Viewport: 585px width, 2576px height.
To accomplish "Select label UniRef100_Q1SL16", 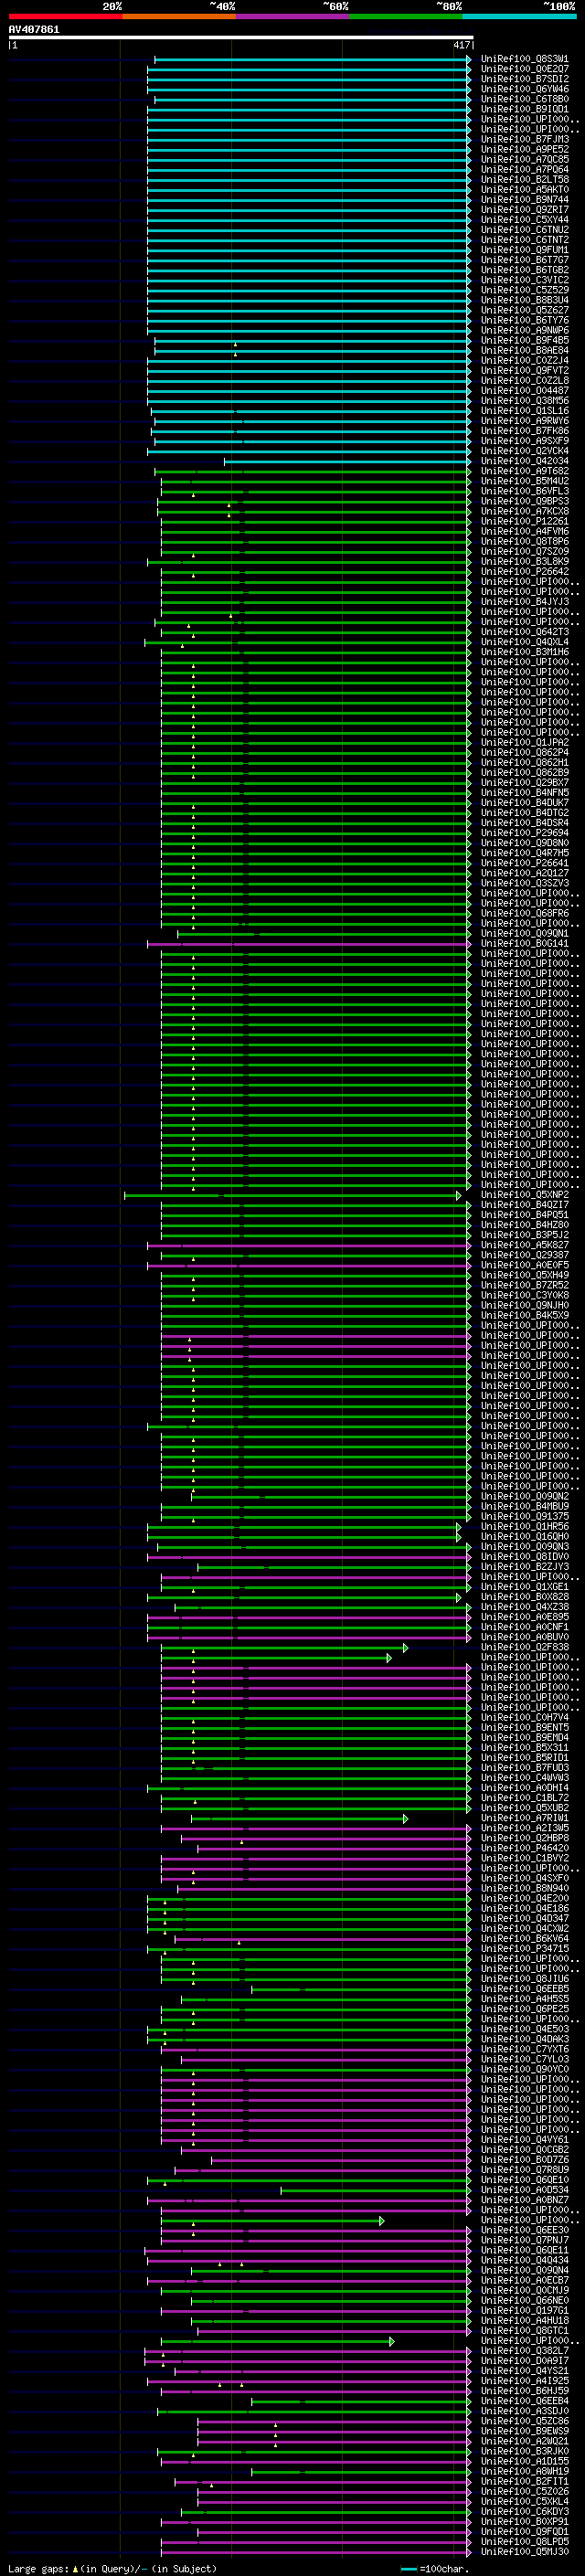I will (x=525, y=411).
